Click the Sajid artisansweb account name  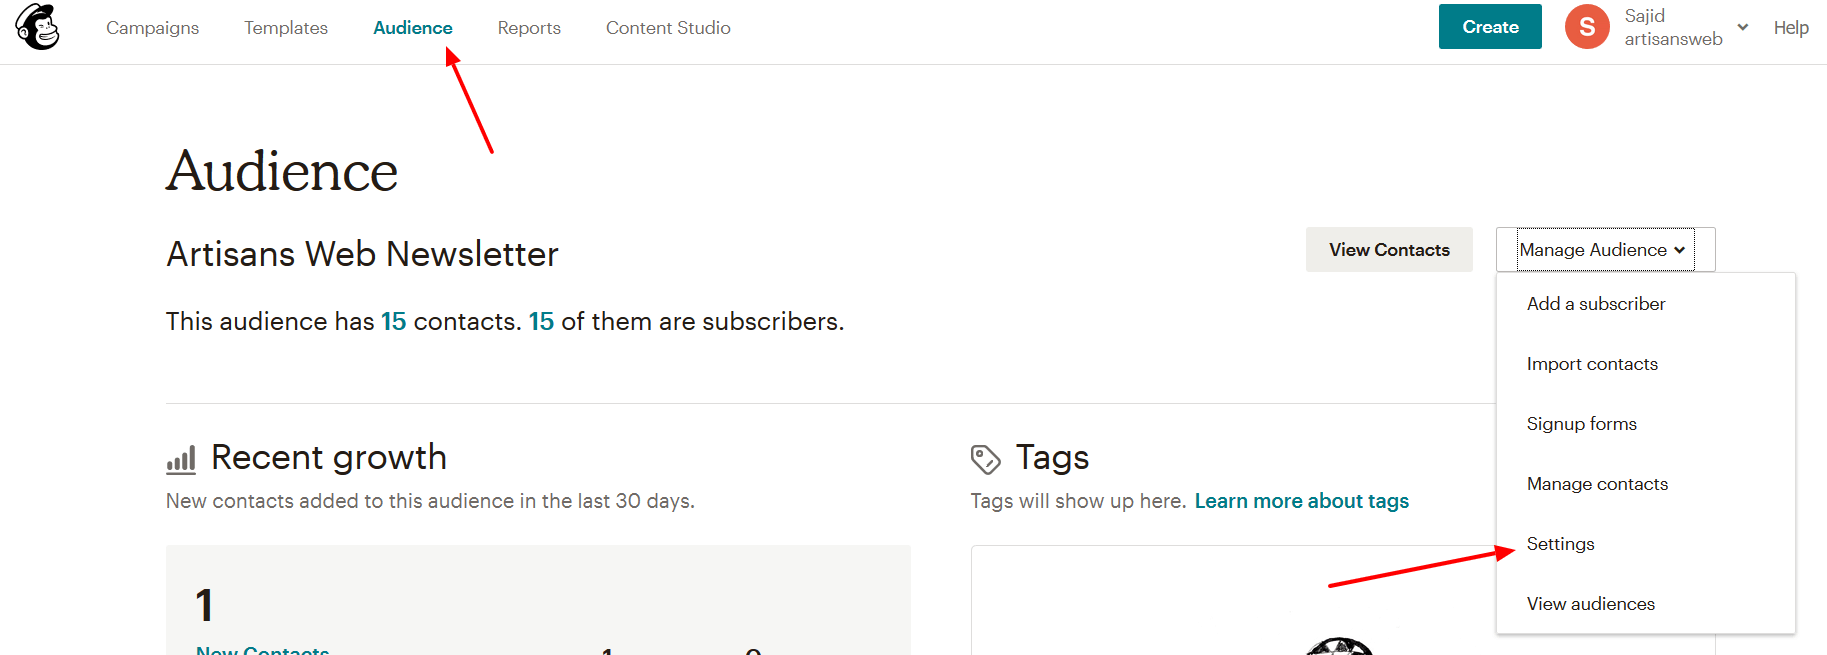[1673, 27]
